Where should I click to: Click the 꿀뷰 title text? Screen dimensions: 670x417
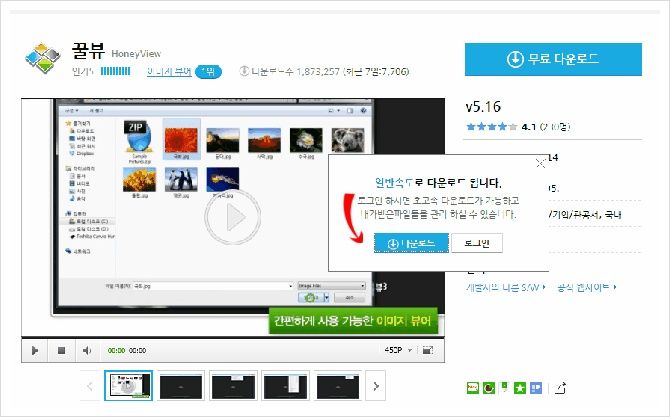[88, 50]
